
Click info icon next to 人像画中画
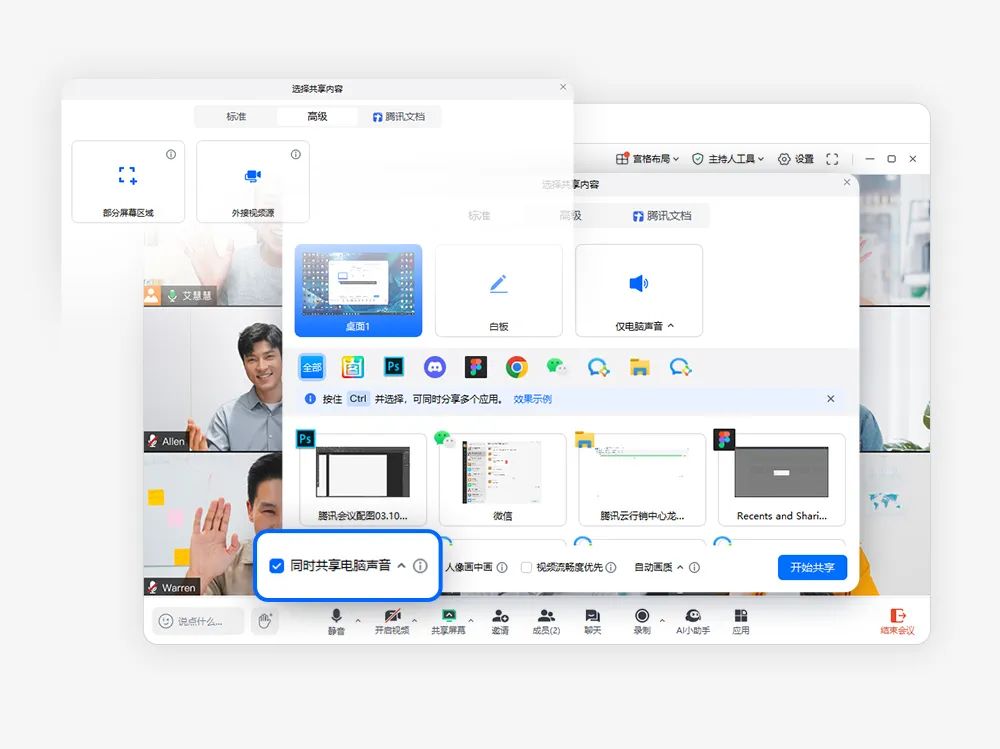(x=502, y=567)
